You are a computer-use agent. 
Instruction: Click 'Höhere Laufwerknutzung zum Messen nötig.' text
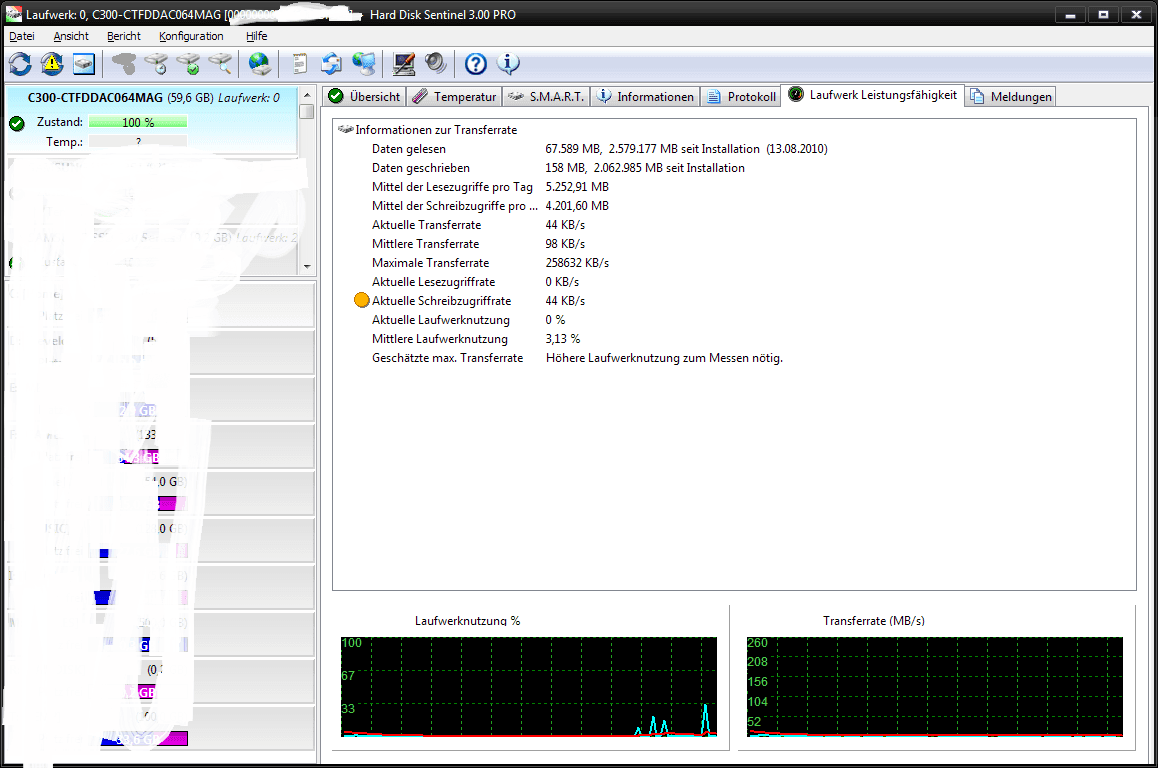coord(664,358)
